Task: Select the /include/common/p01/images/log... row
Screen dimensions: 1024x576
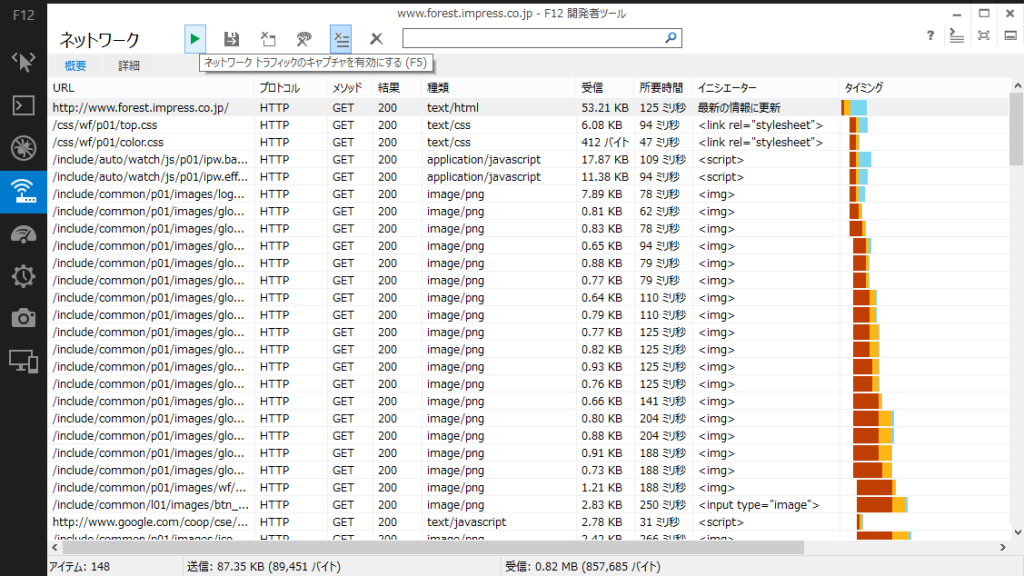Action: point(528,194)
